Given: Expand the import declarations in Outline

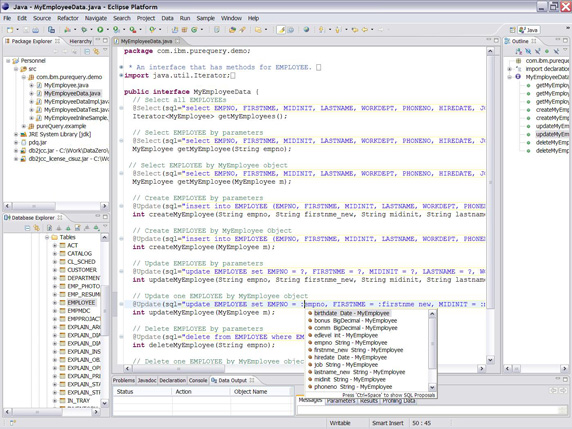Looking at the screenshot, I should (x=510, y=69).
